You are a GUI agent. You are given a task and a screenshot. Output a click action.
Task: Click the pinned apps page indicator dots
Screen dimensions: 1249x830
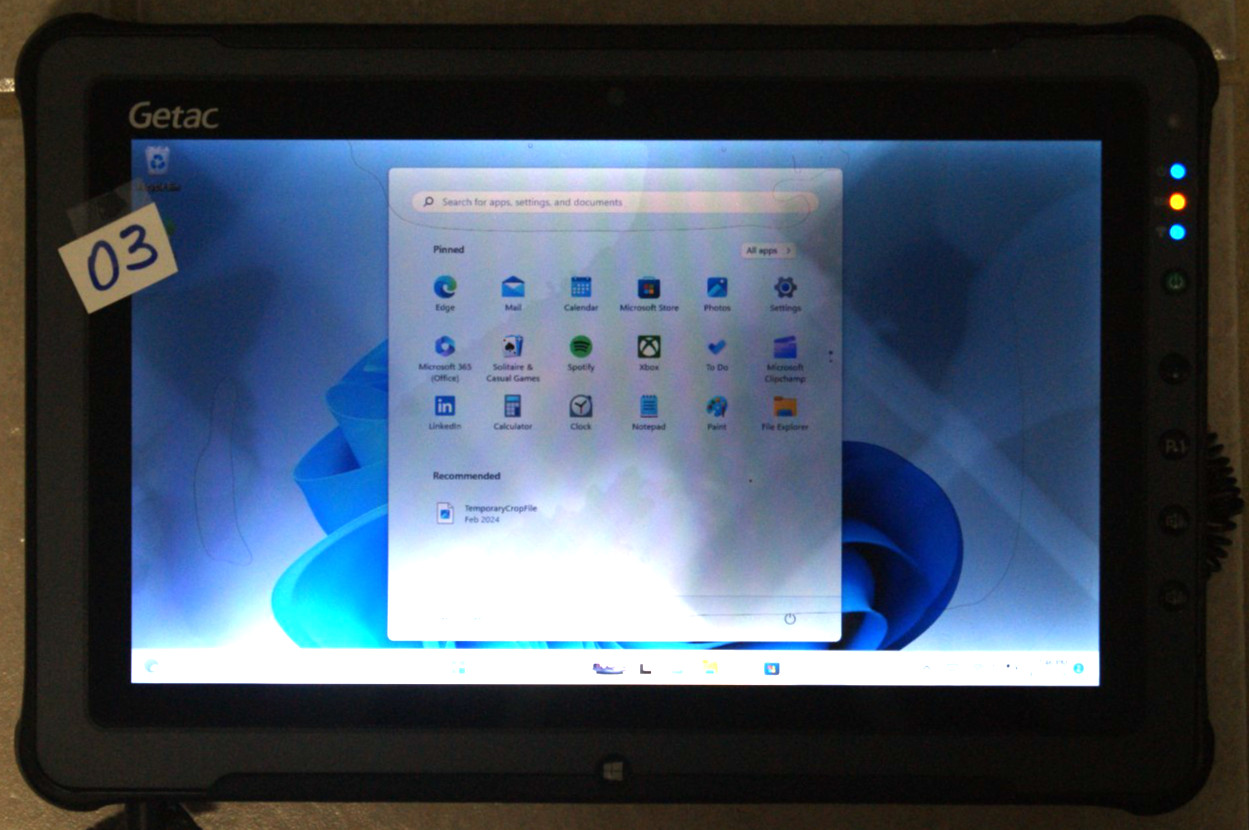(x=830, y=355)
